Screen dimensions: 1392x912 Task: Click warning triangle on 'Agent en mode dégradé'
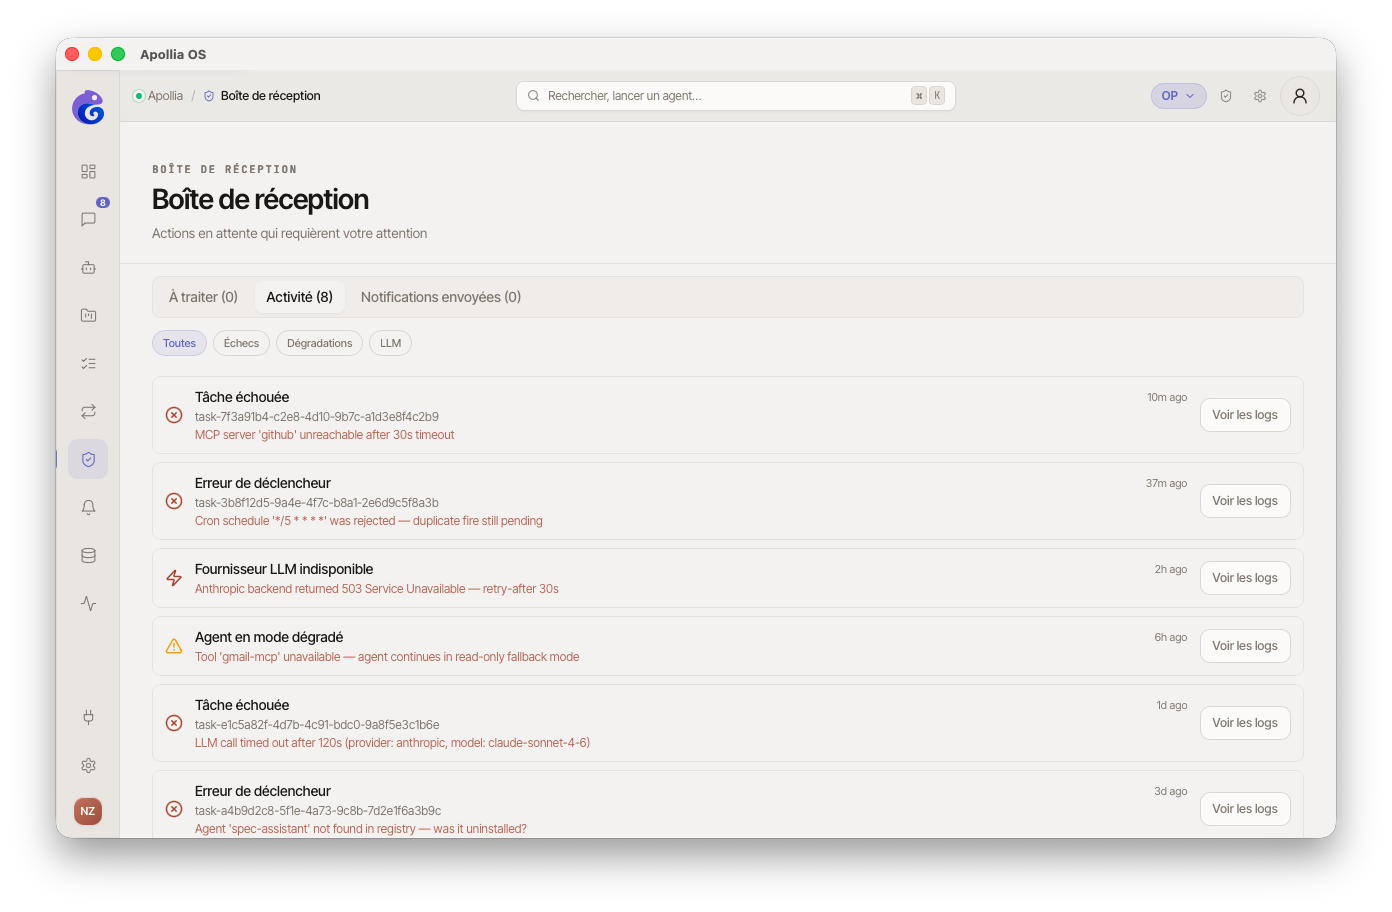174,646
